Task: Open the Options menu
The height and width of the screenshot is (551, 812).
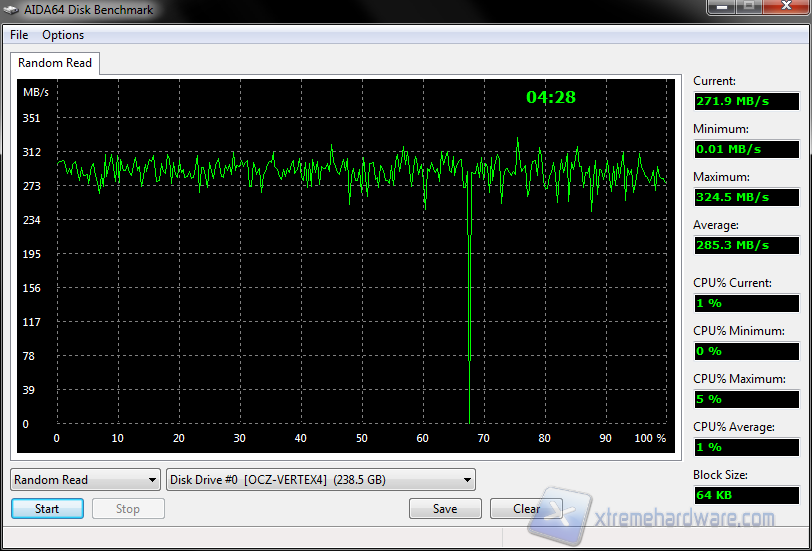Action: click(x=63, y=35)
